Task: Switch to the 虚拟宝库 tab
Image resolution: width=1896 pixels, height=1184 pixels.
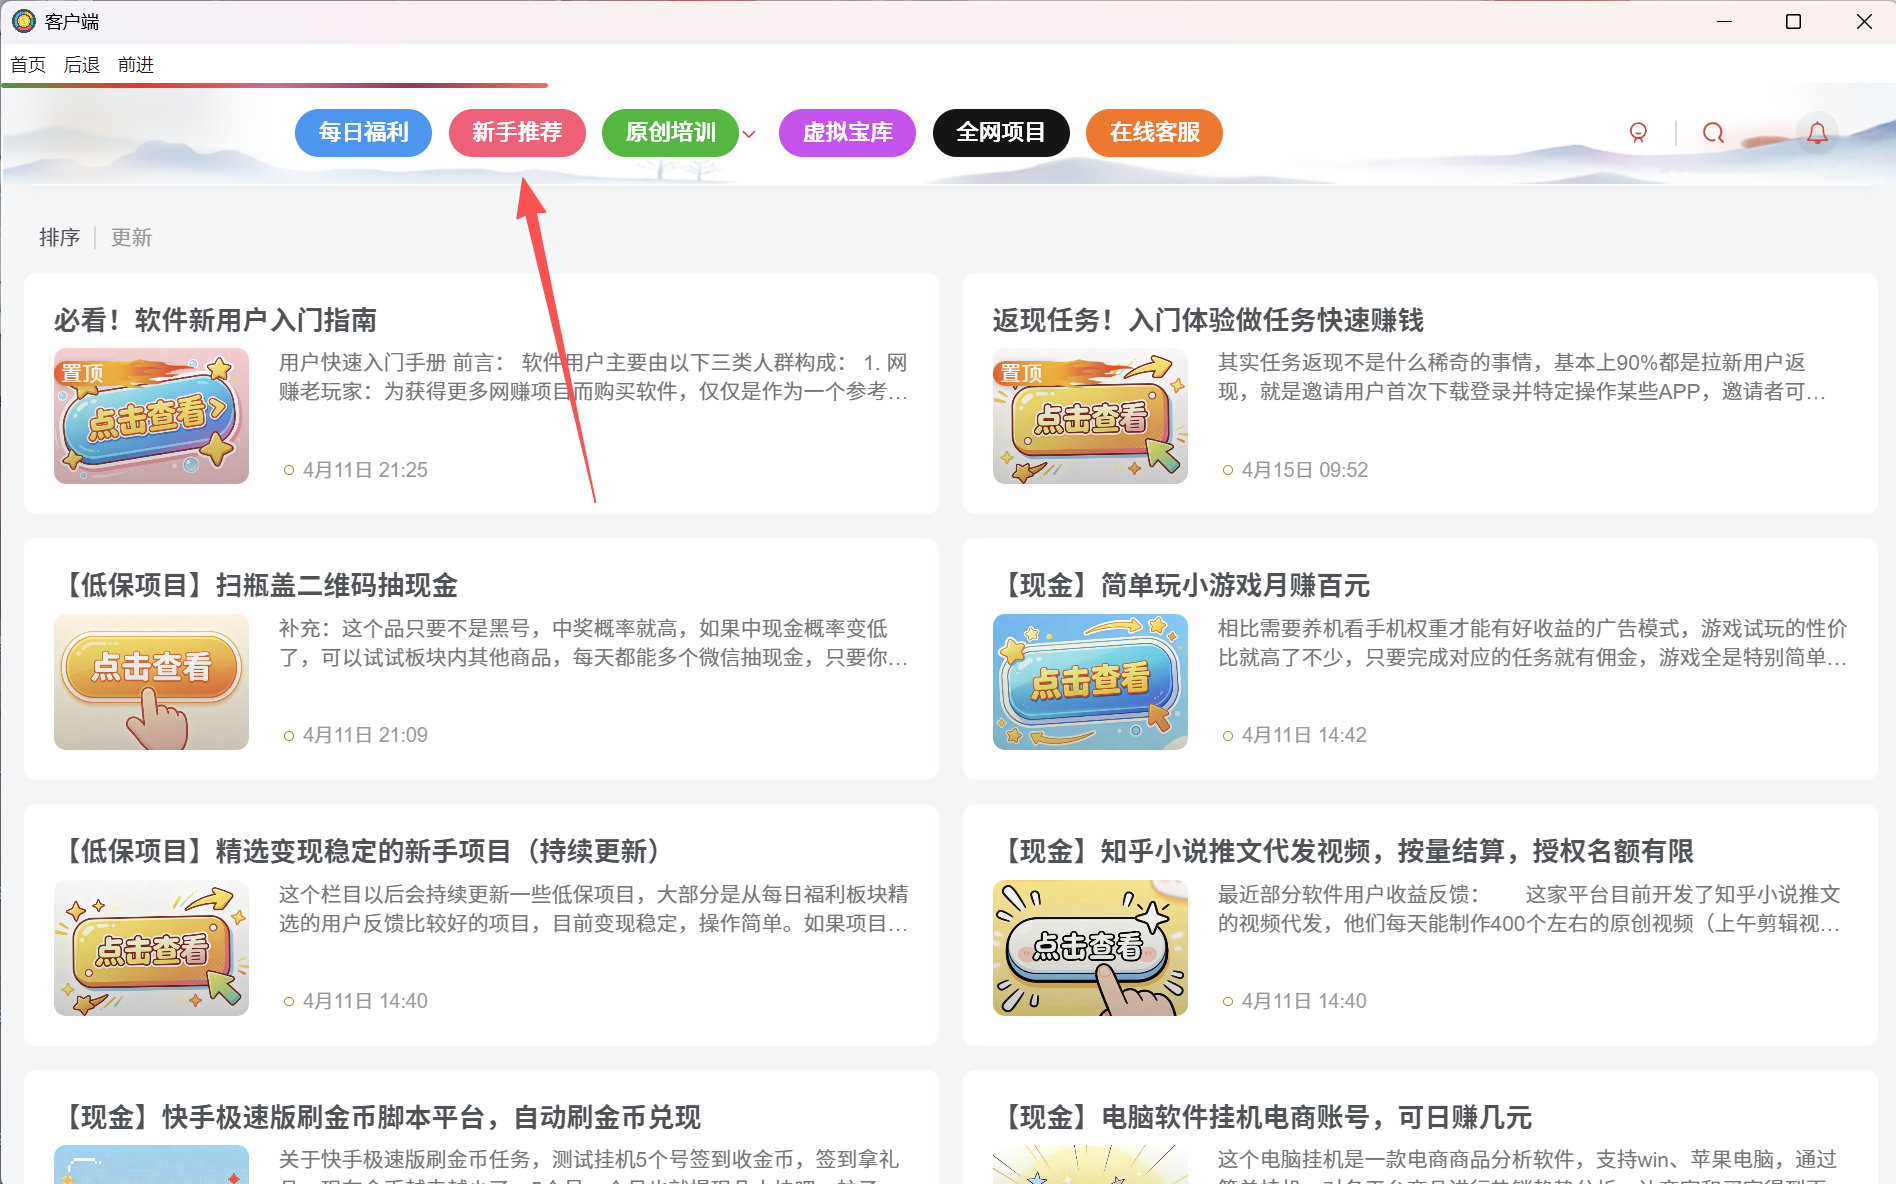Action: pyautogui.click(x=847, y=133)
